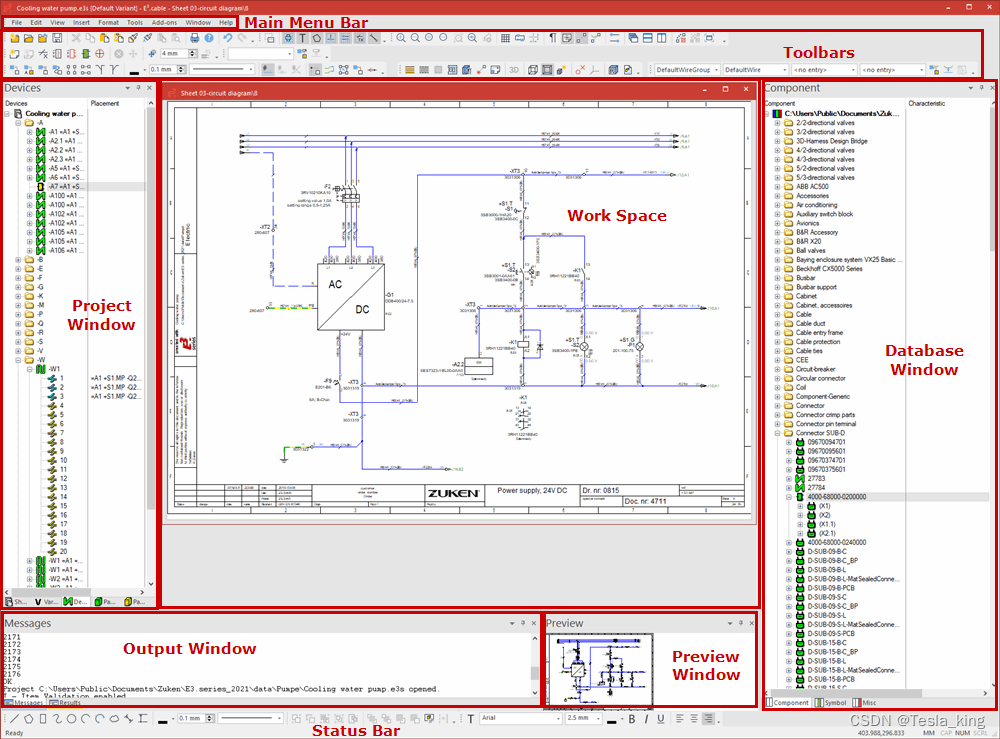Open the Print icon in the toolbar
The width and height of the screenshot is (1000, 739).
pos(195,37)
